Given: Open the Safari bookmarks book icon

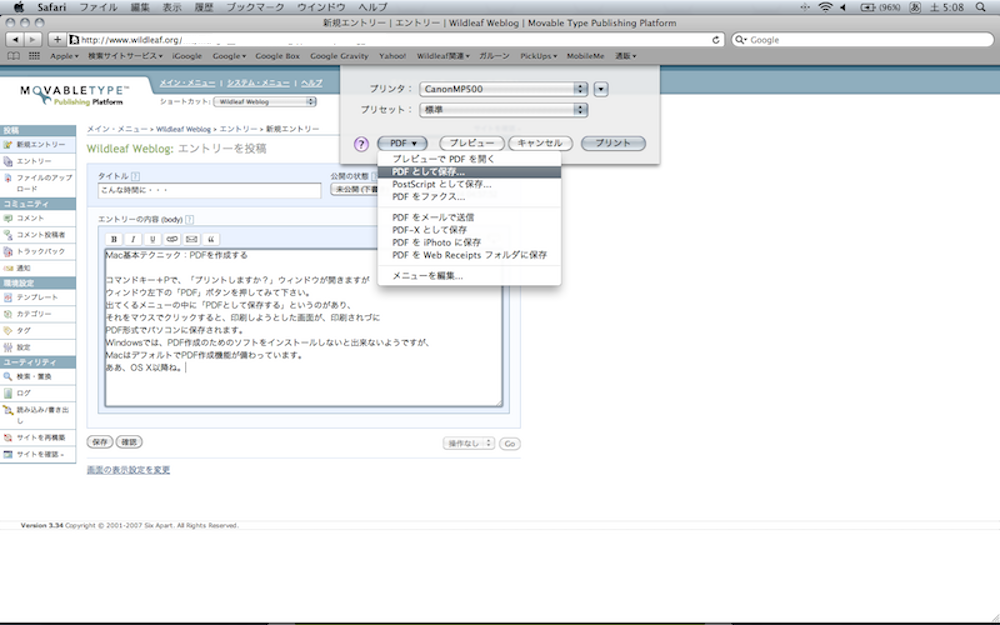Looking at the screenshot, I should [x=13, y=56].
